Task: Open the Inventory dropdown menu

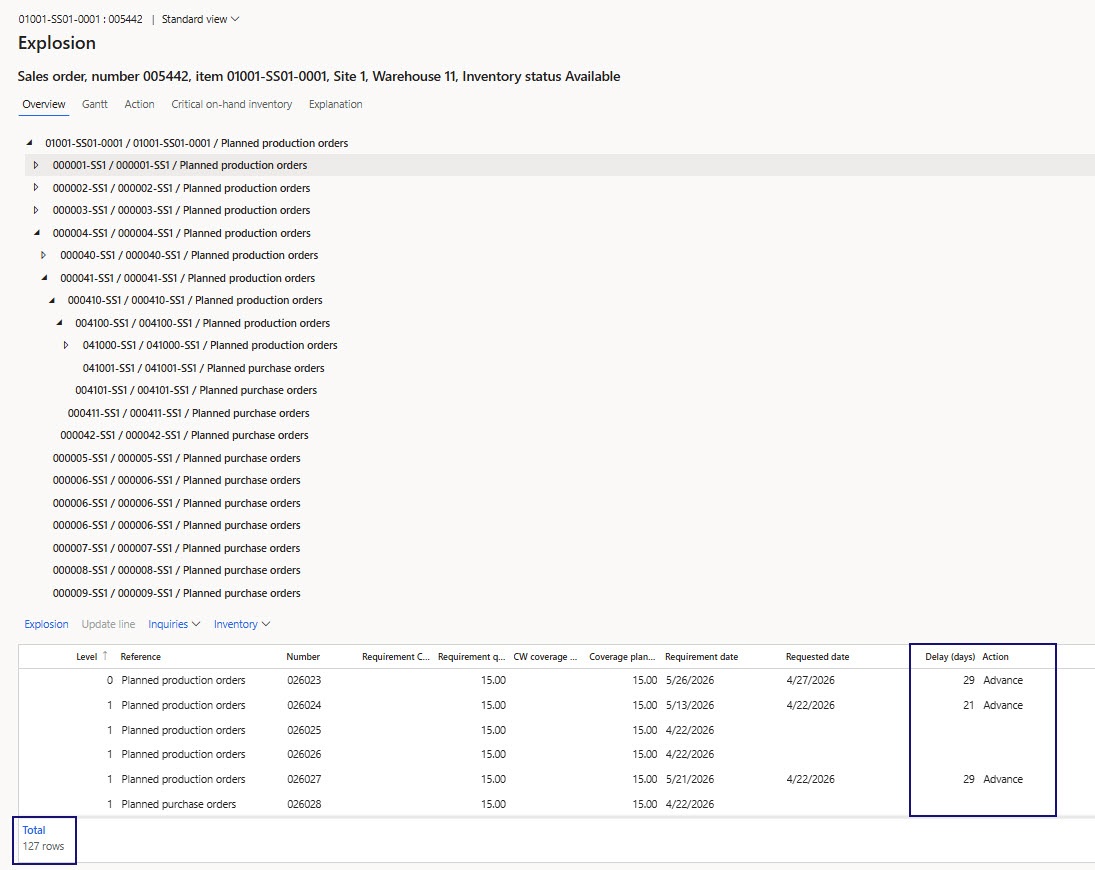Action: pos(242,624)
